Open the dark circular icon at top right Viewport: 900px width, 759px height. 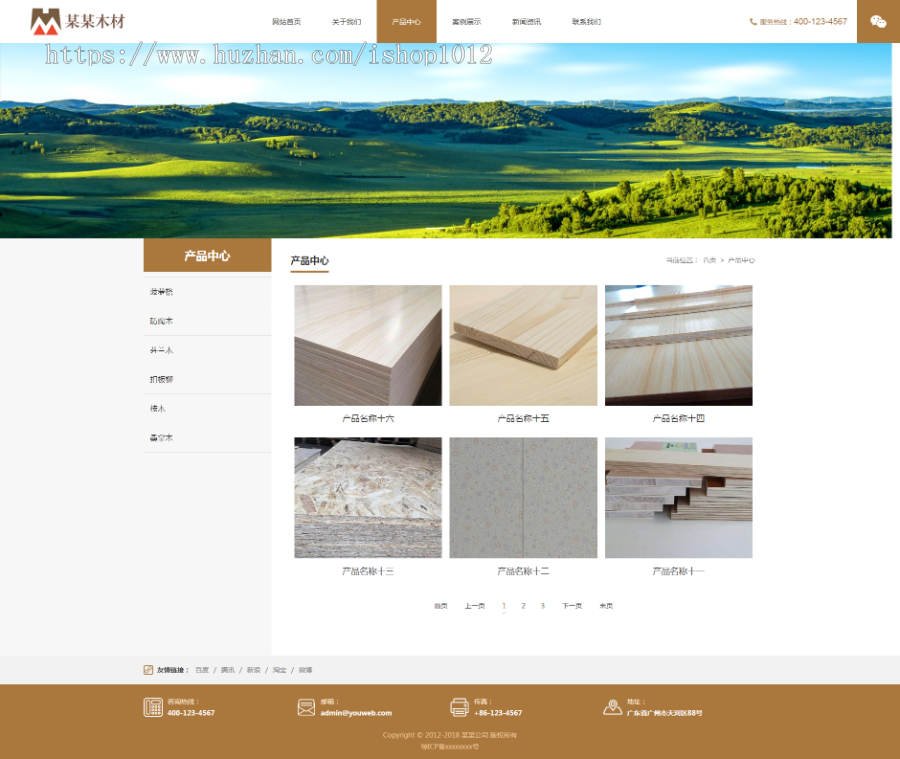coord(878,20)
